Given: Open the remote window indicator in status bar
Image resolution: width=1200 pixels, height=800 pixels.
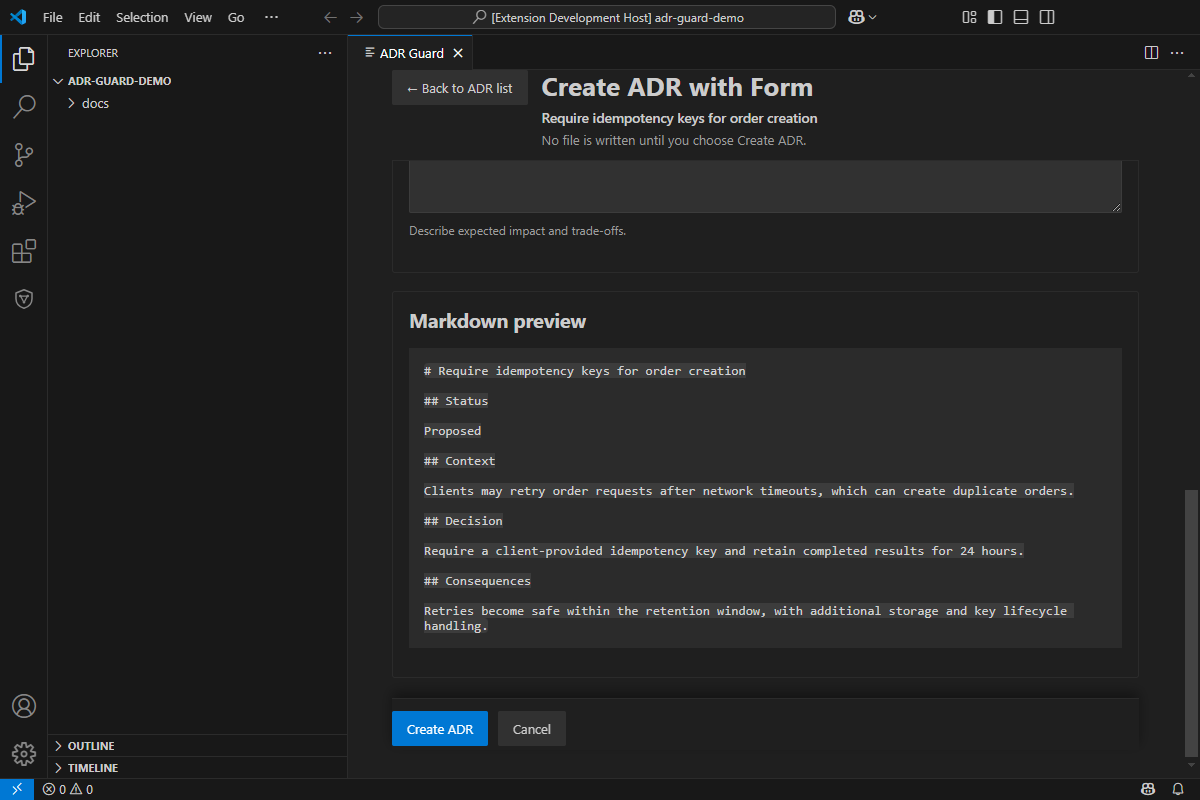Looking at the screenshot, I should 17,789.
